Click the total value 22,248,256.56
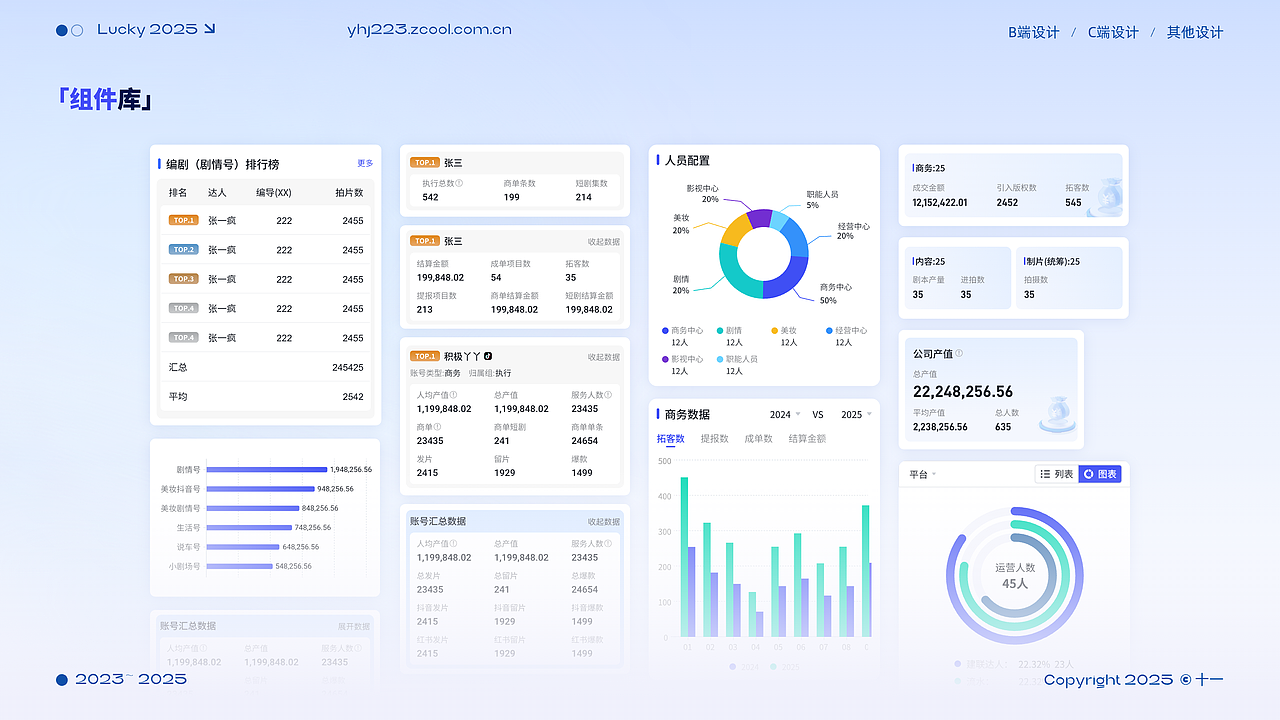1280x720 pixels. (x=963, y=392)
